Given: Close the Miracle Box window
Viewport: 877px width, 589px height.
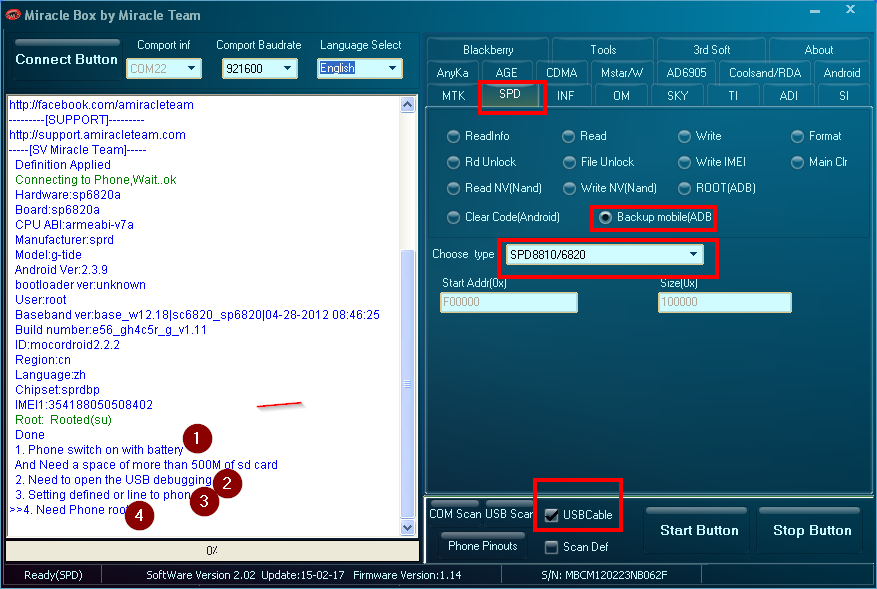Looking at the screenshot, I should click(x=850, y=10).
